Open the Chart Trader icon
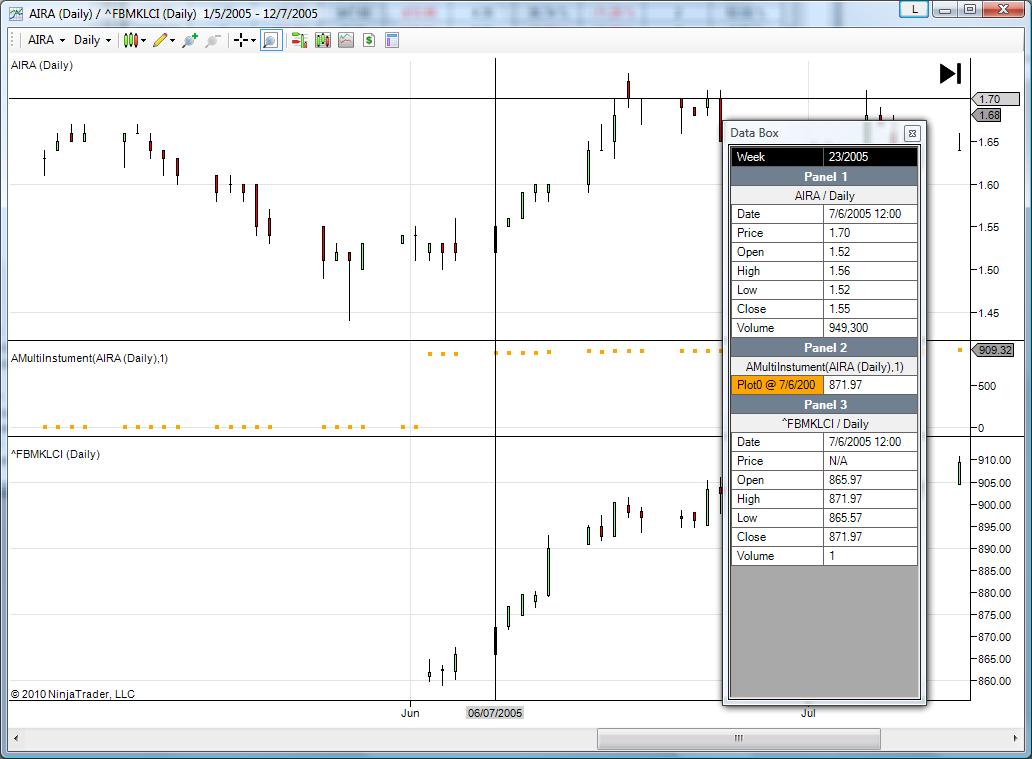Screen dimensions: 1032x759 (299, 40)
